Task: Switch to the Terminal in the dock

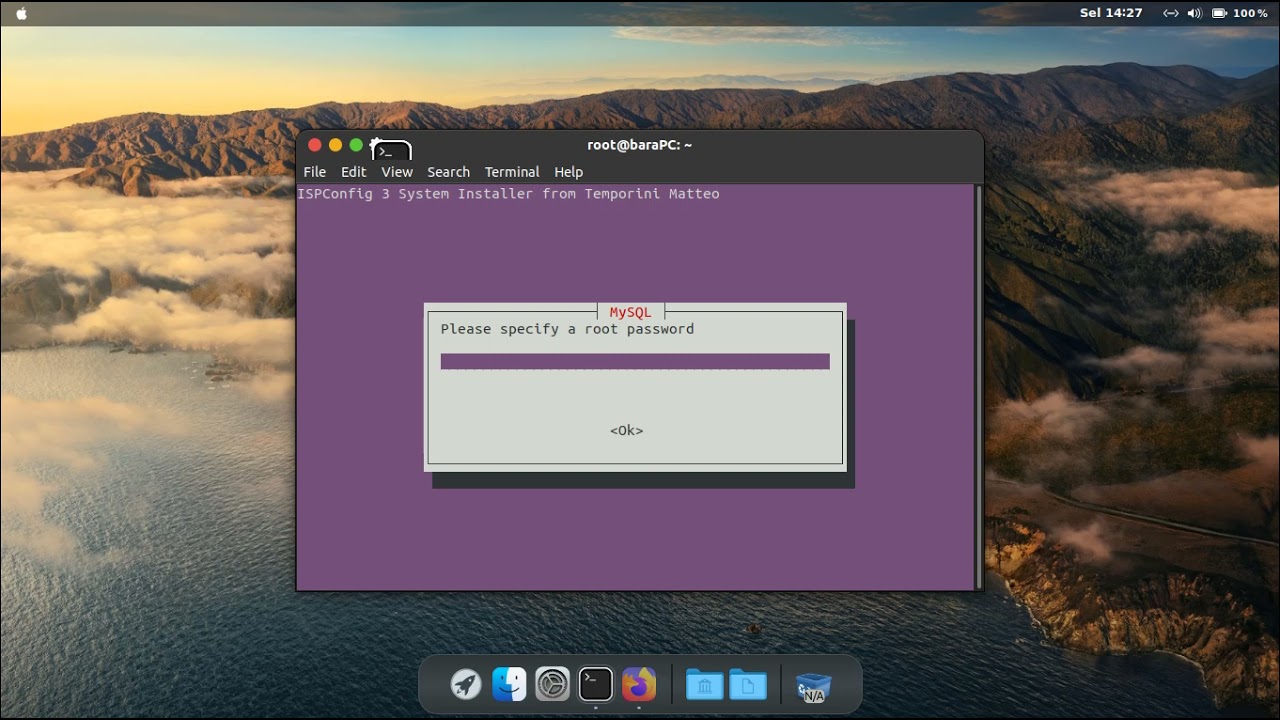Action: (596, 684)
